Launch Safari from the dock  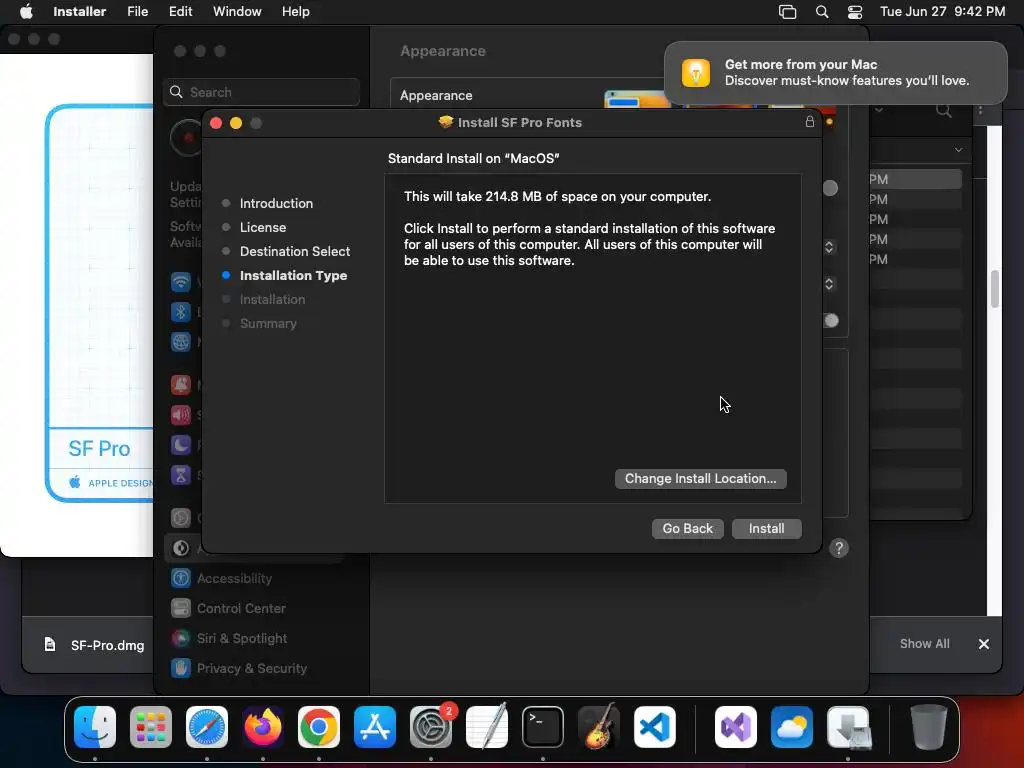pyautogui.click(x=207, y=727)
